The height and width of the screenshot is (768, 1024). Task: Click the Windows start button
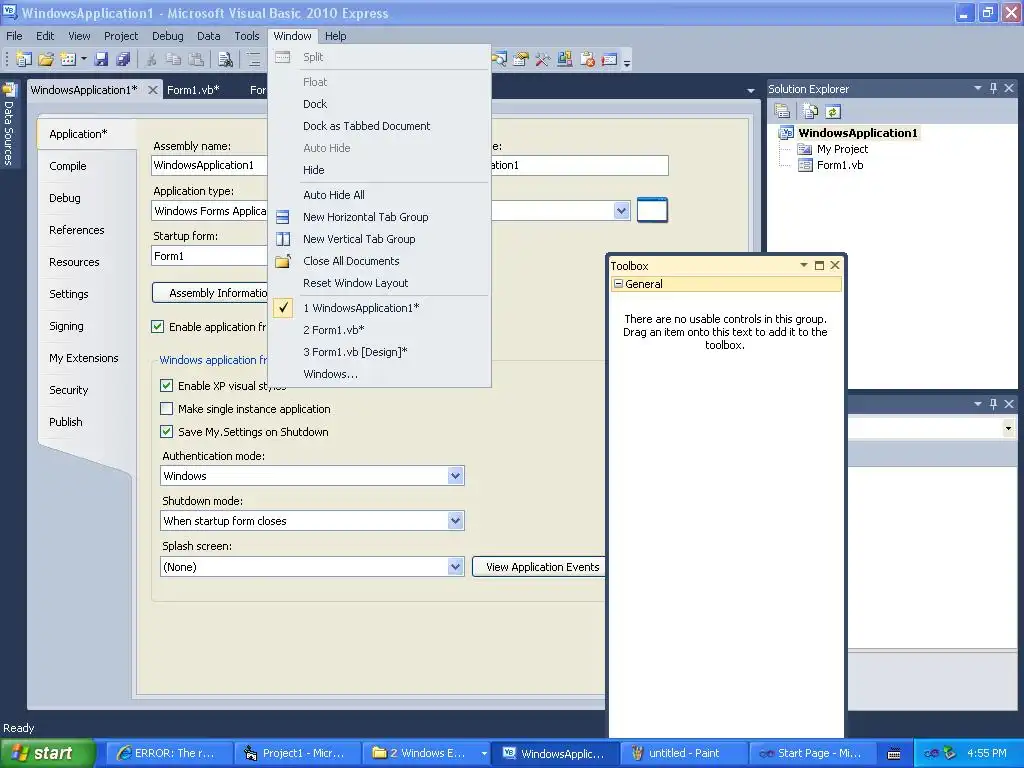(47, 753)
